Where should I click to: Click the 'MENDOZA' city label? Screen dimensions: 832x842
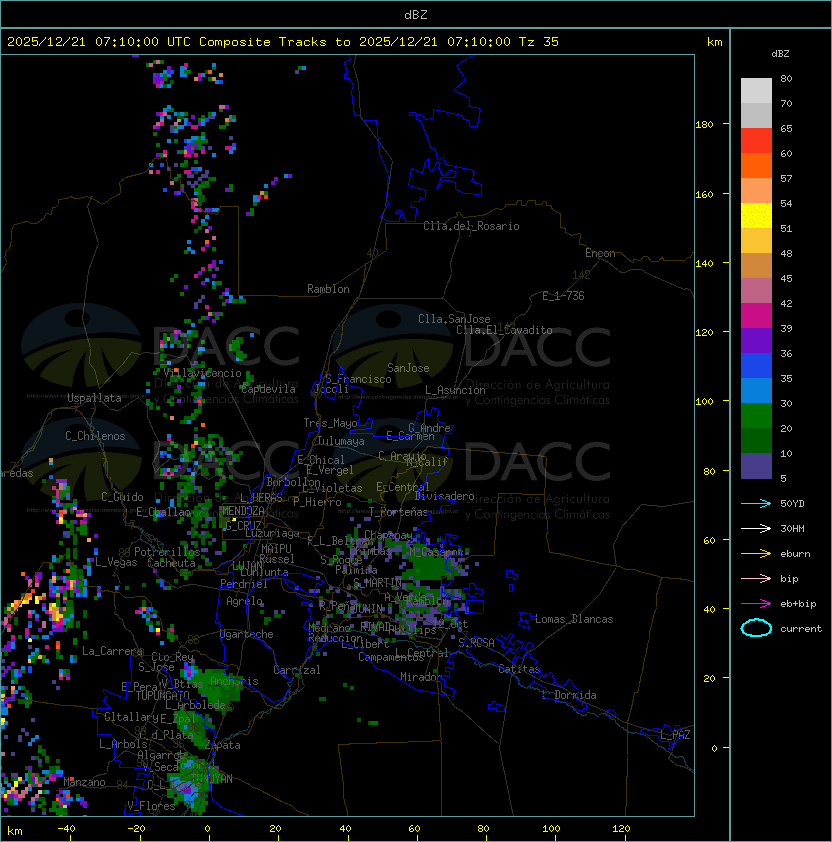243,511
